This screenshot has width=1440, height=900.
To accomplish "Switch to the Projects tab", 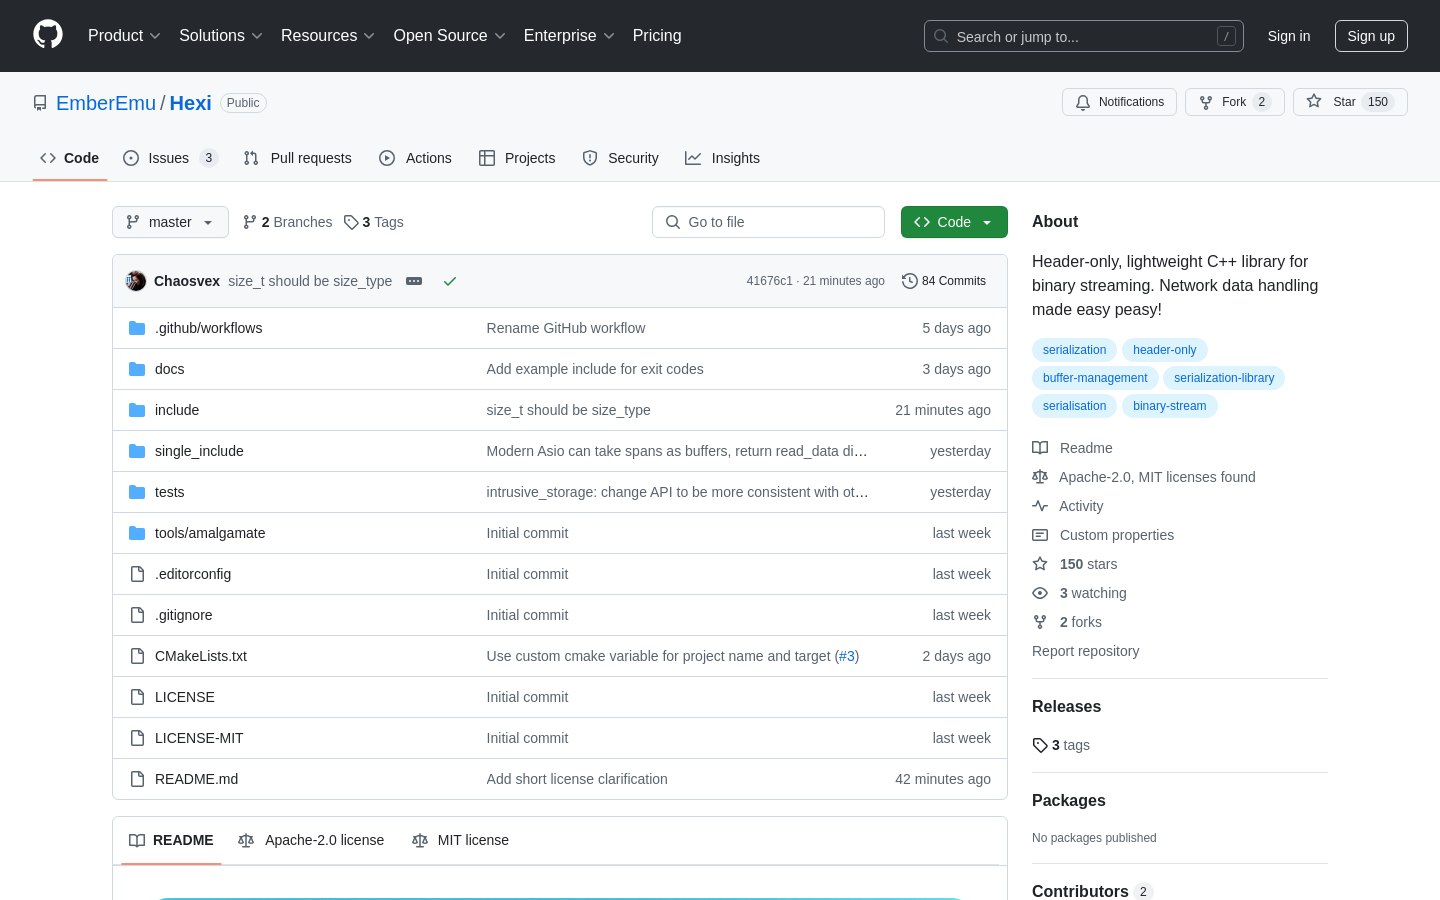I will 517,158.
